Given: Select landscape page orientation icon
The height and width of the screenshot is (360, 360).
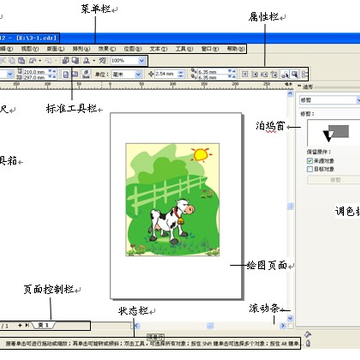Looking at the screenshot, I should pos(75,74).
